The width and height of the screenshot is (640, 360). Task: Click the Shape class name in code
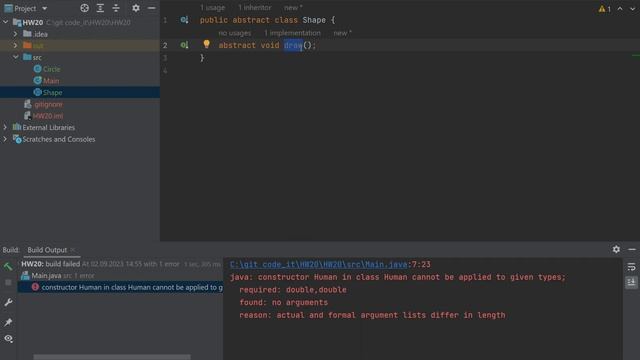[x=314, y=20]
